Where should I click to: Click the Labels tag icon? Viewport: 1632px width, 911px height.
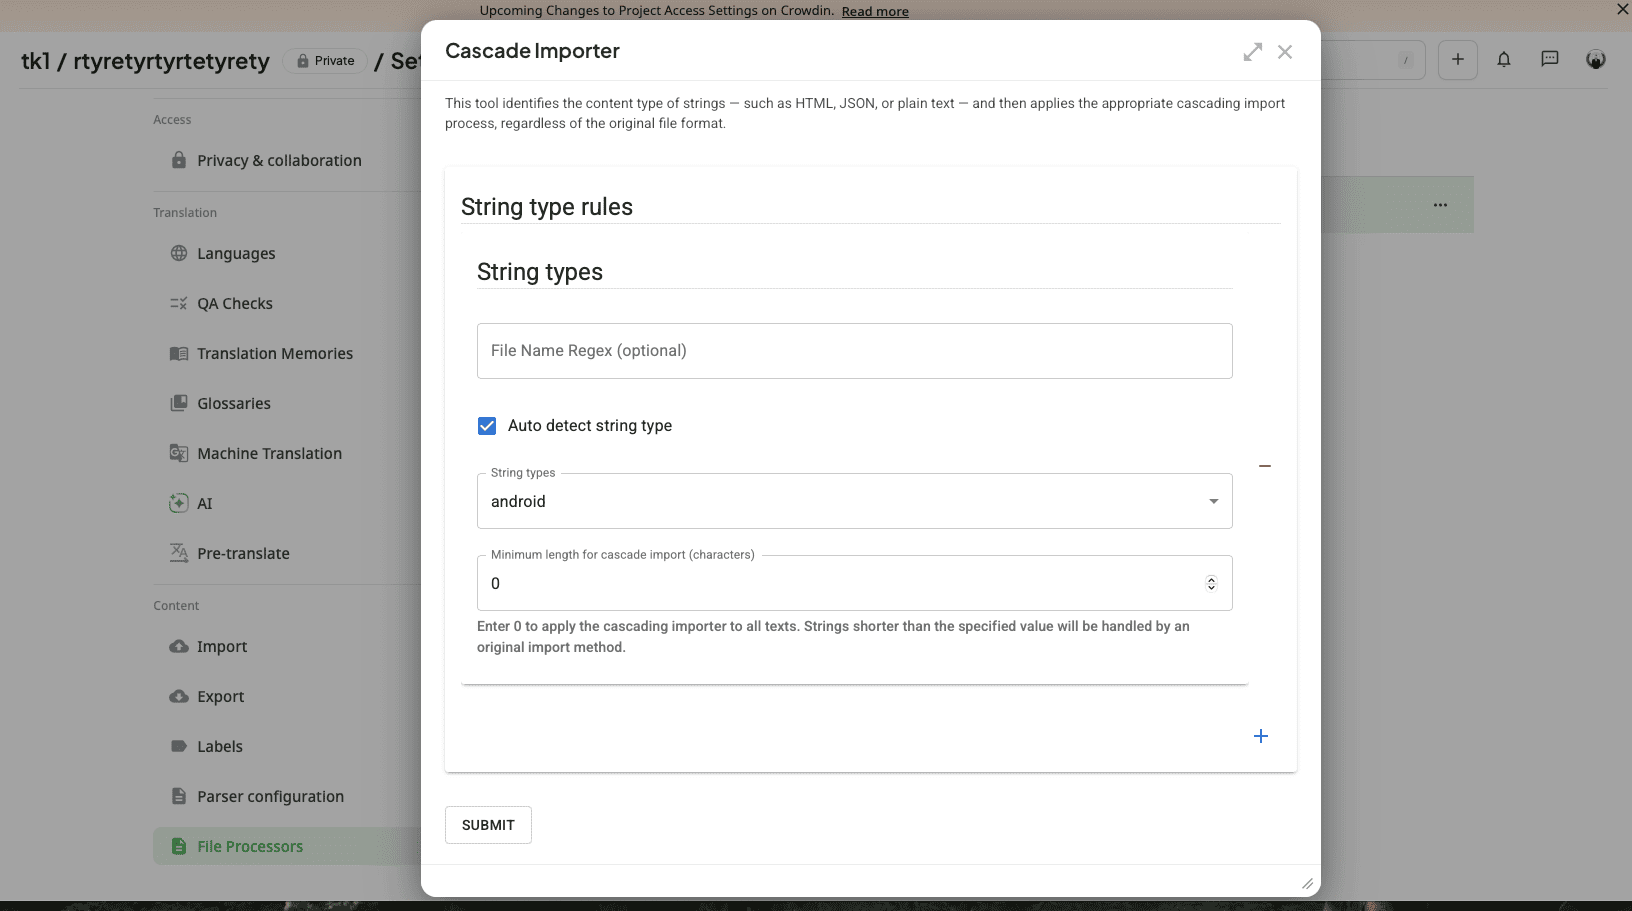[179, 746]
